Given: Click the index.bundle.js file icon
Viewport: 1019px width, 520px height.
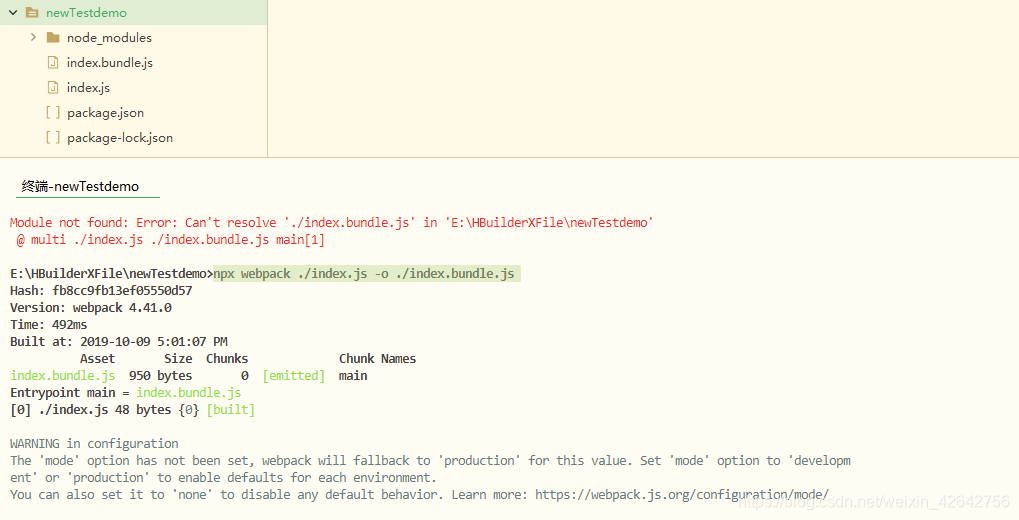Looking at the screenshot, I should coord(53,62).
